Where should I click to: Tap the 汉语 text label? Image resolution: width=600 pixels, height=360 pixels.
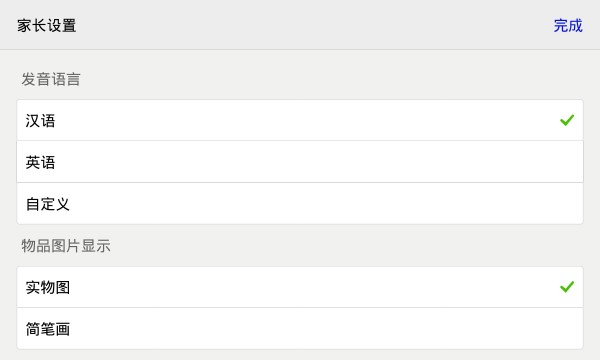point(41,121)
